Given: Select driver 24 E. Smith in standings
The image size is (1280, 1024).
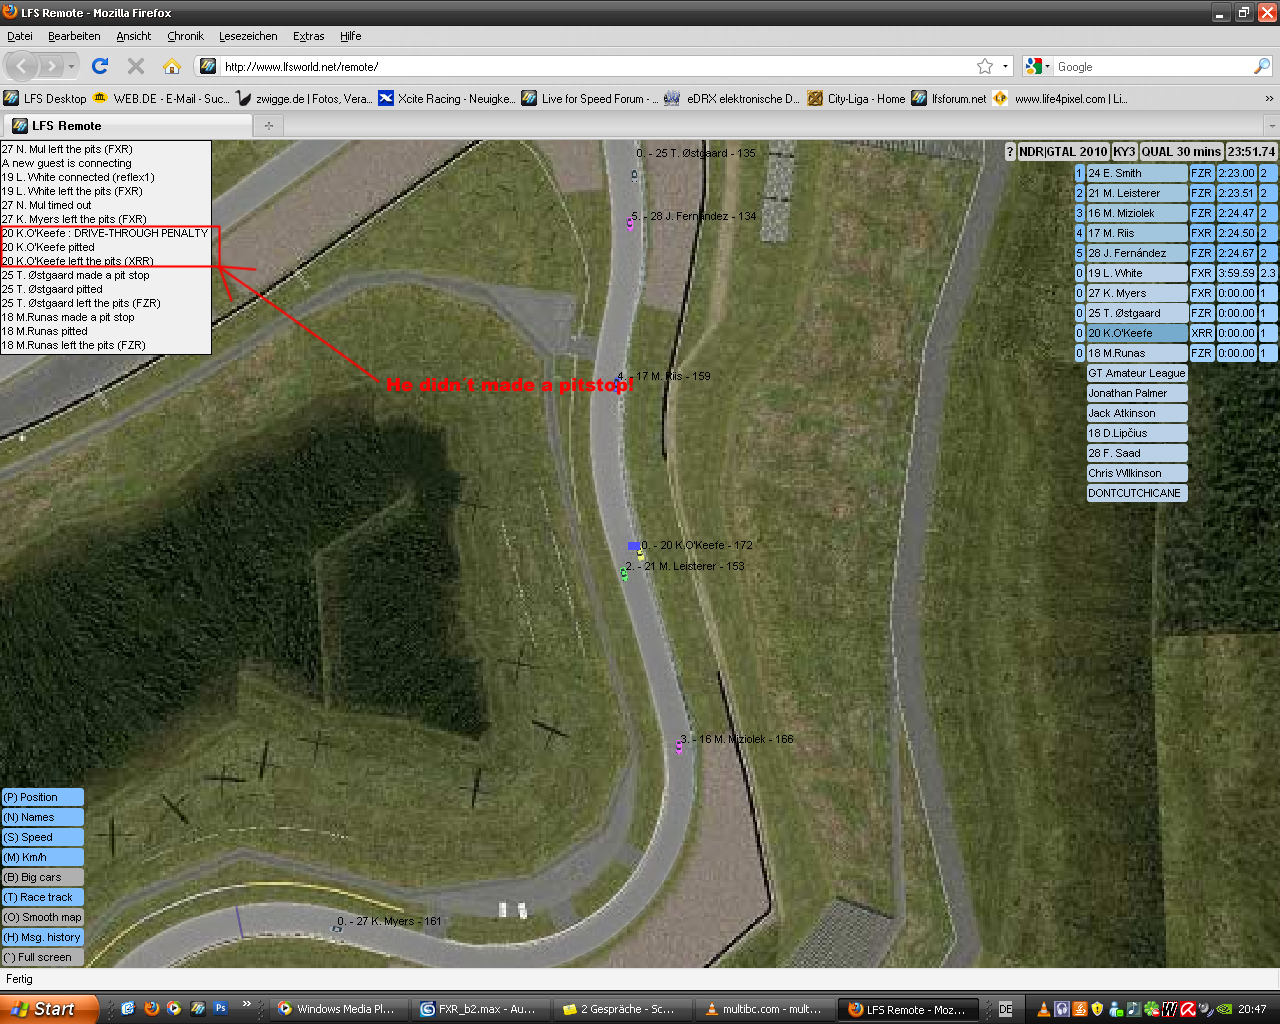Looking at the screenshot, I should click(1137, 173).
